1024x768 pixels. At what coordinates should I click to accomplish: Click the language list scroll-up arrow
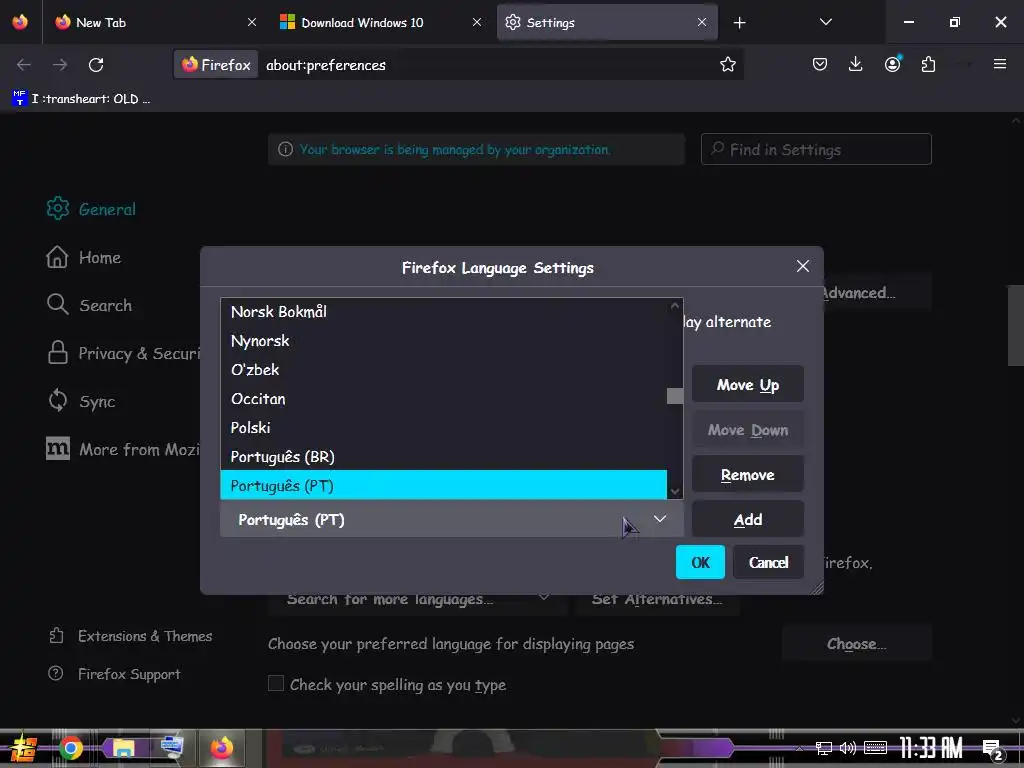coord(675,305)
